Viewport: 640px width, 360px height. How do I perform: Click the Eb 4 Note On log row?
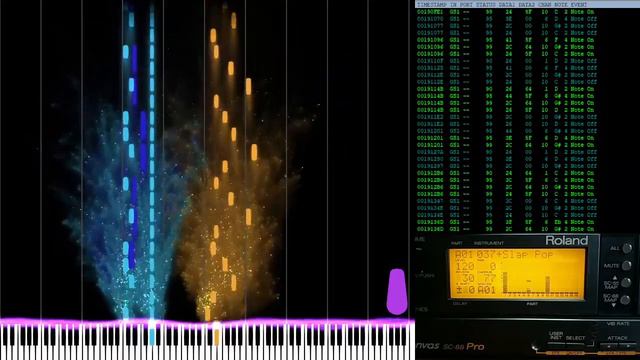point(506,222)
